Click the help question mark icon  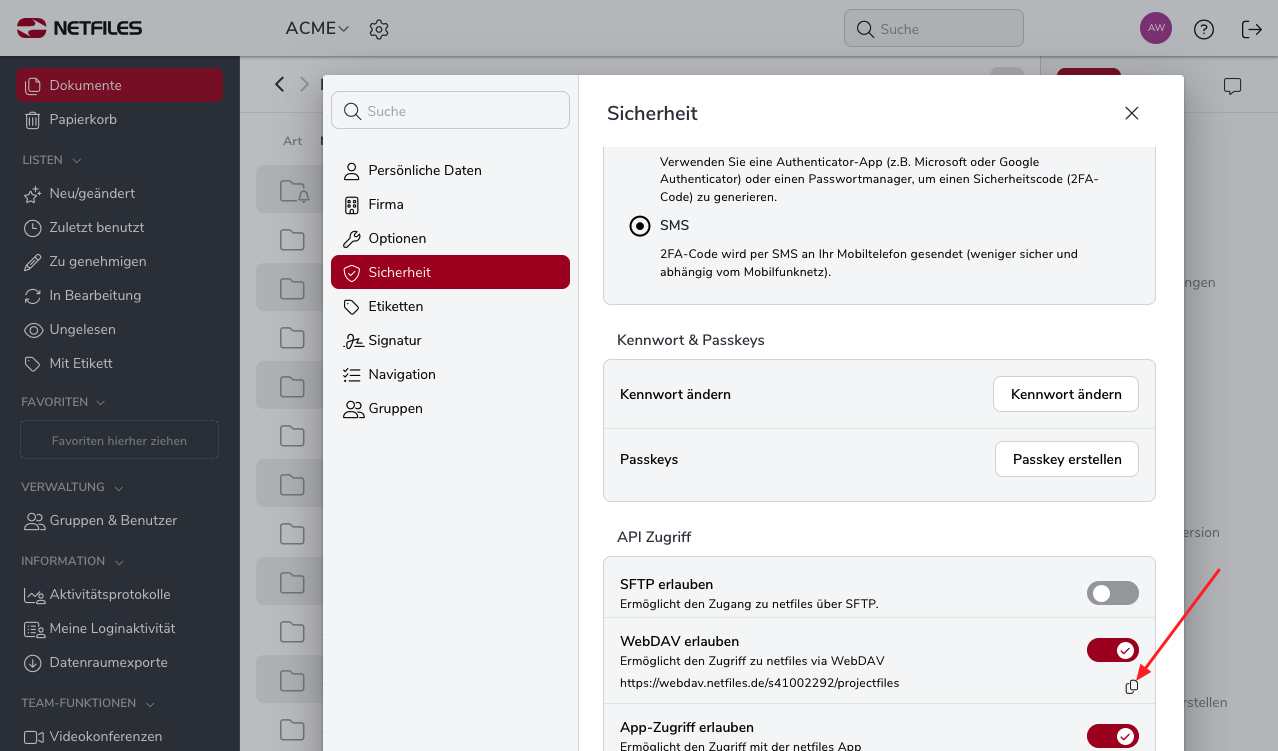(x=1204, y=29)
